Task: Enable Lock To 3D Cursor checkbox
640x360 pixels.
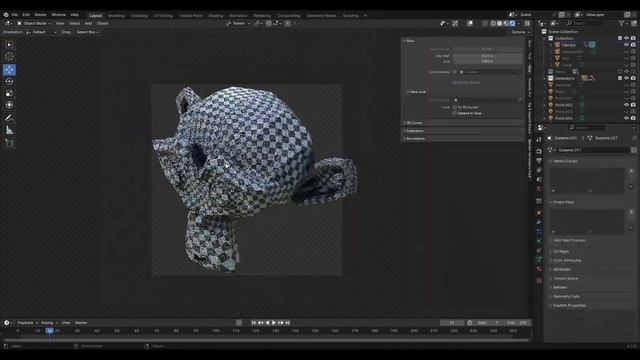Action: click(454, 107)
